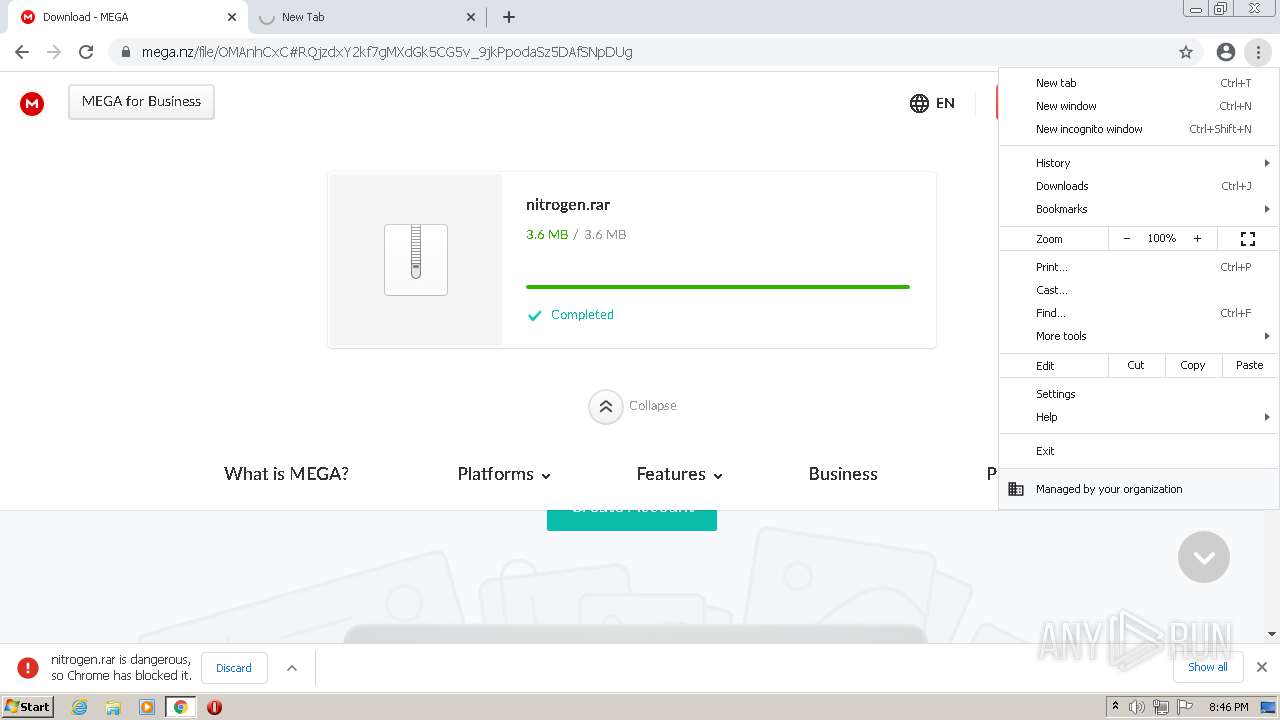The height and width of the screenshot is (720, 1280).
Task: Click Copy in the Edit row
Action: coord(1193,365)
